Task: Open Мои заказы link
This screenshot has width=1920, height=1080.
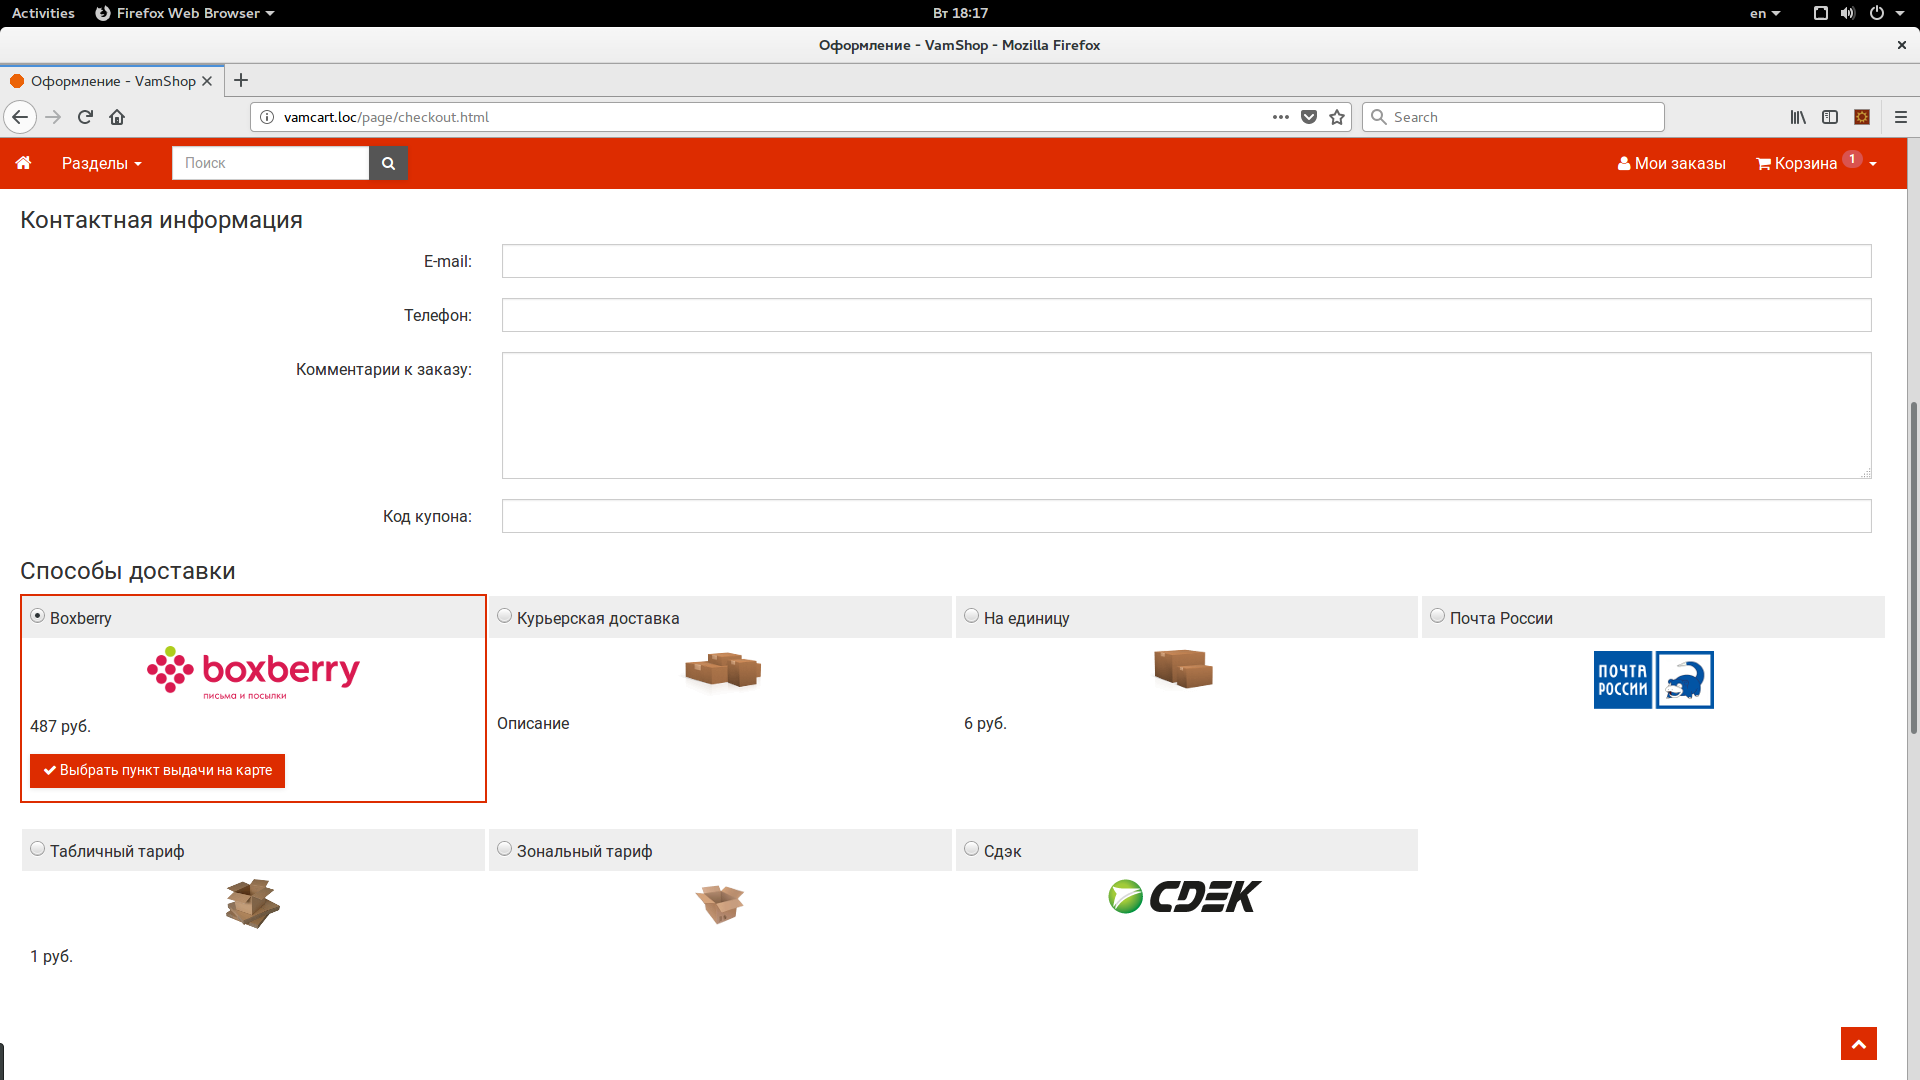Action: [1671, 163]
